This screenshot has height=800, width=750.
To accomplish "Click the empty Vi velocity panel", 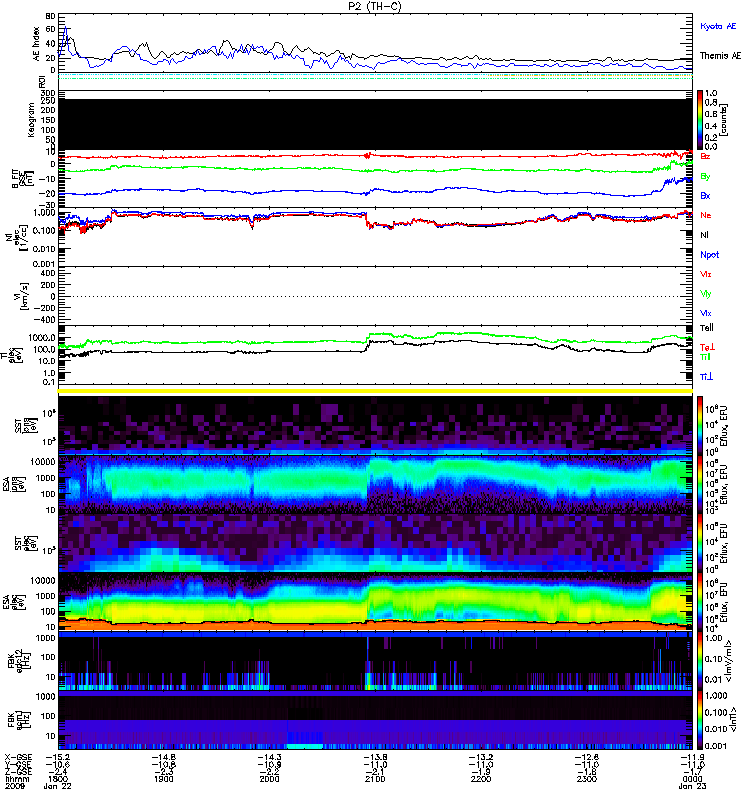I will pyautogui.click(x=376, y=296).
